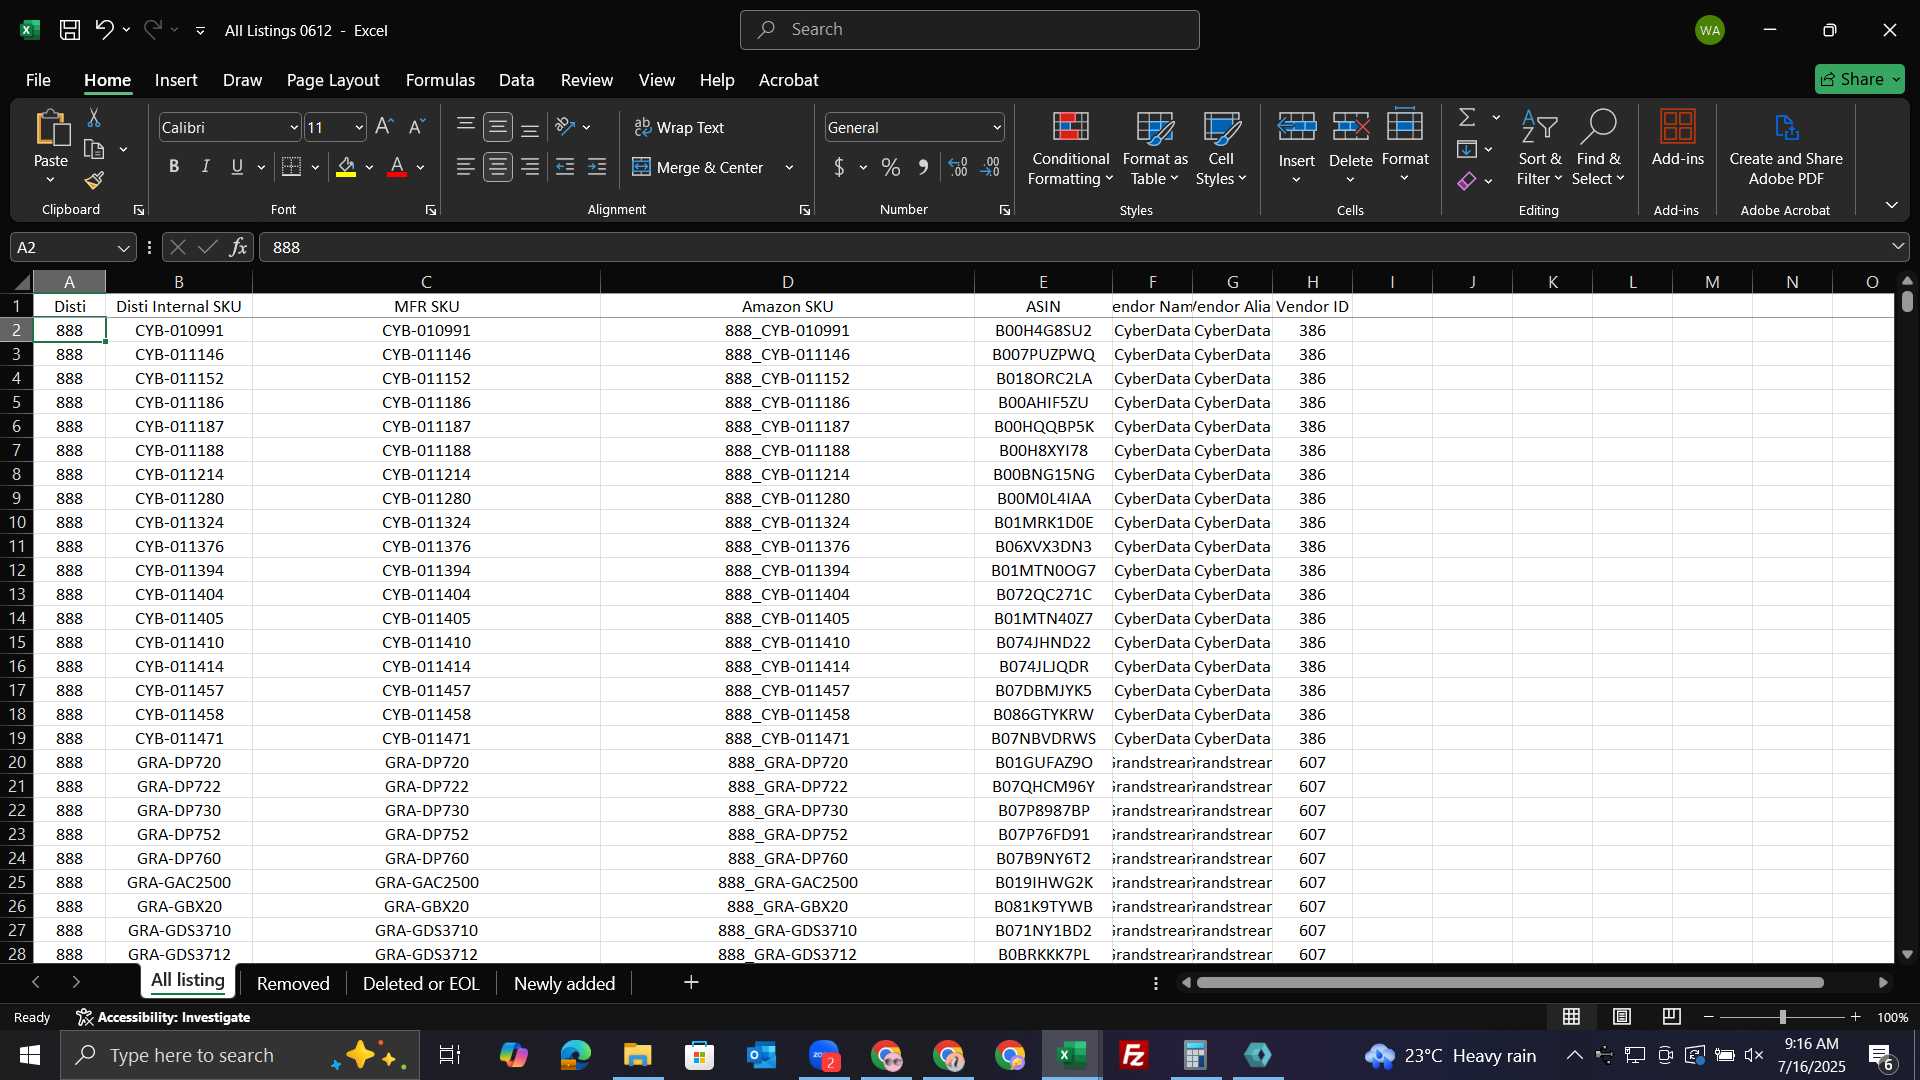Toggle Italic formatting
This screenshot has height=1080, width=1920.
[x=205, y=167]
